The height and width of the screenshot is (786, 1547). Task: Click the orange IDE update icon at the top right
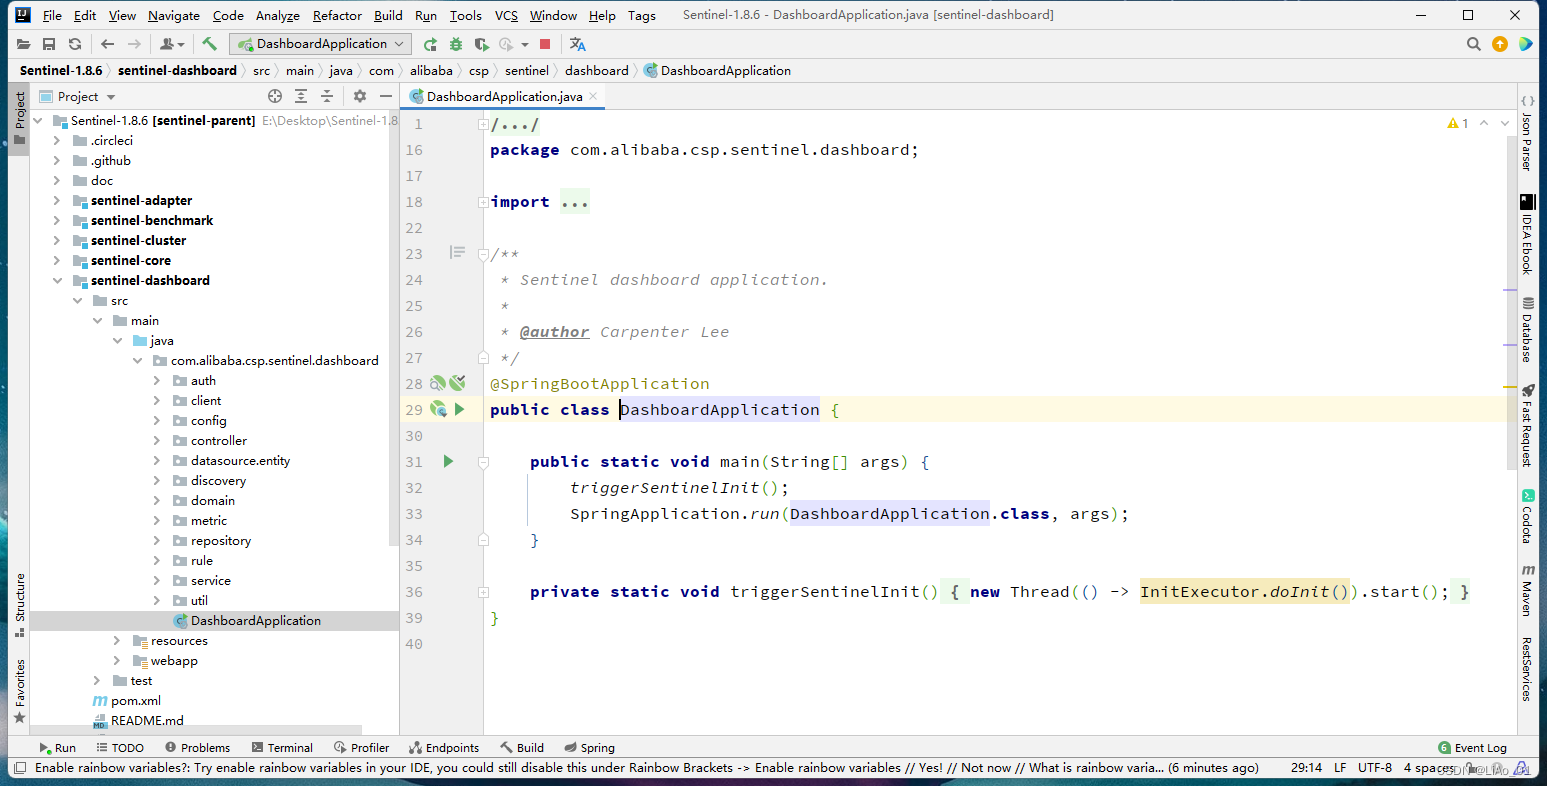[x=1499, y=44]
